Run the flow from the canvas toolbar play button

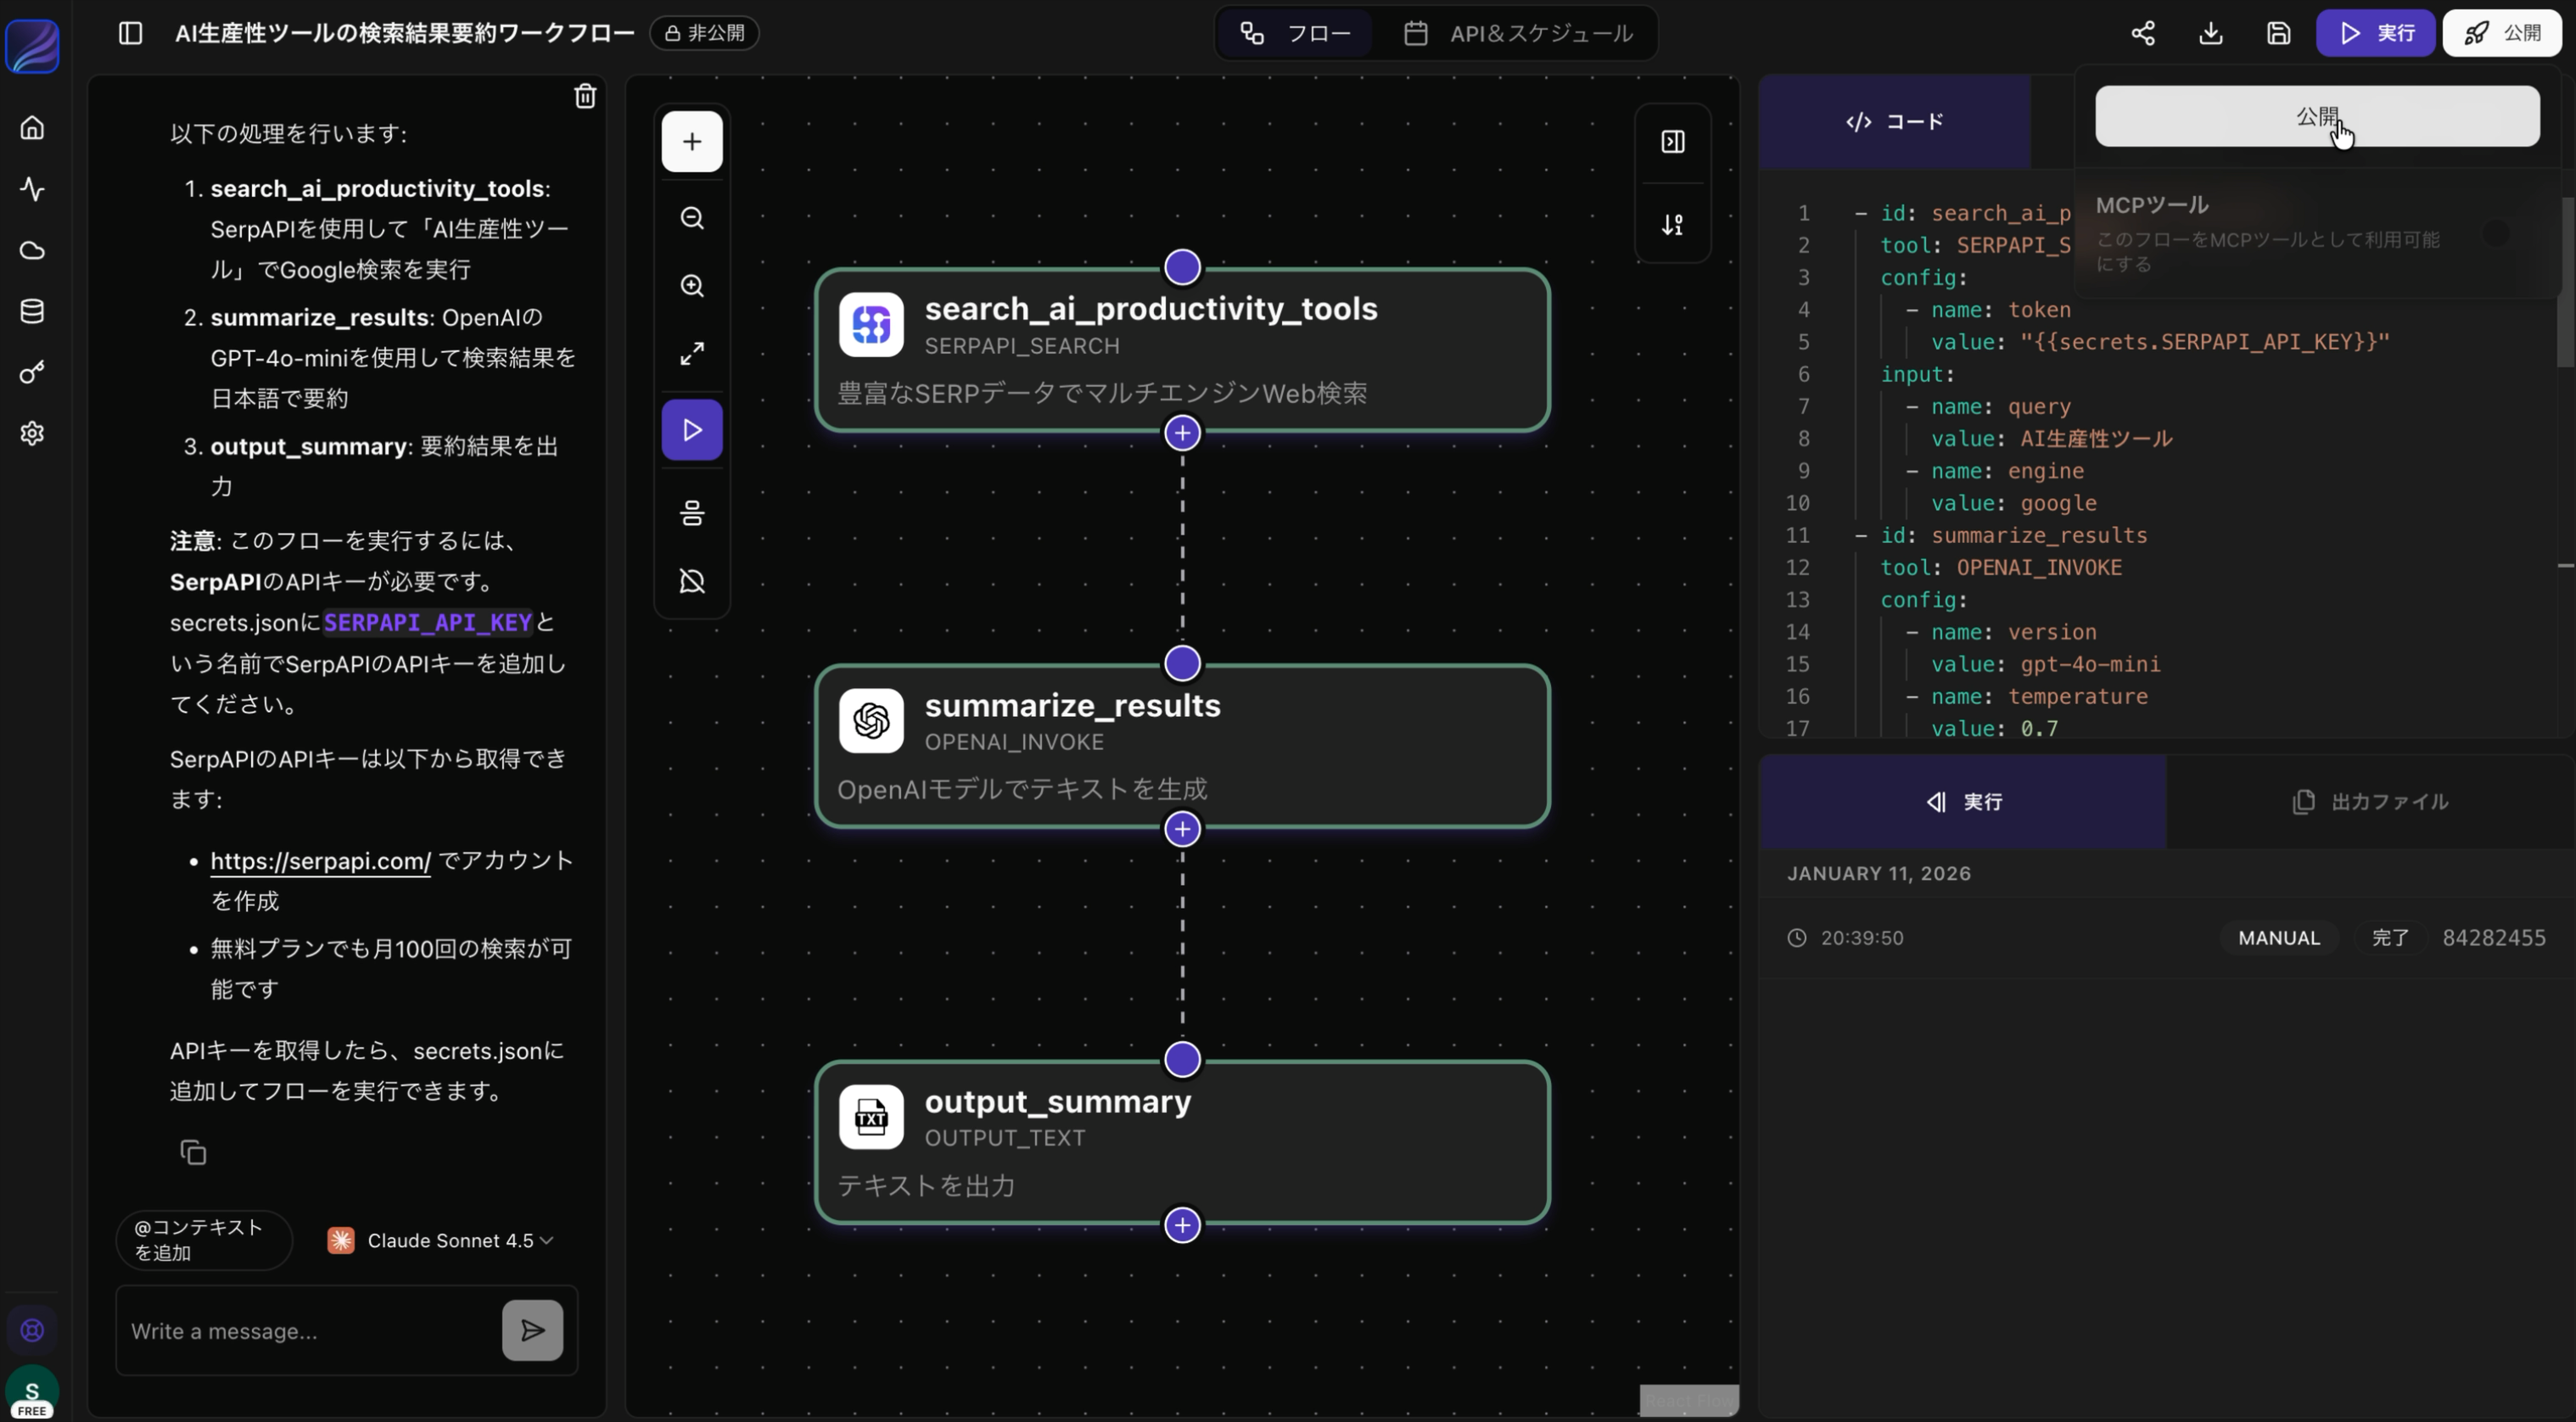(x=692, y=430)
